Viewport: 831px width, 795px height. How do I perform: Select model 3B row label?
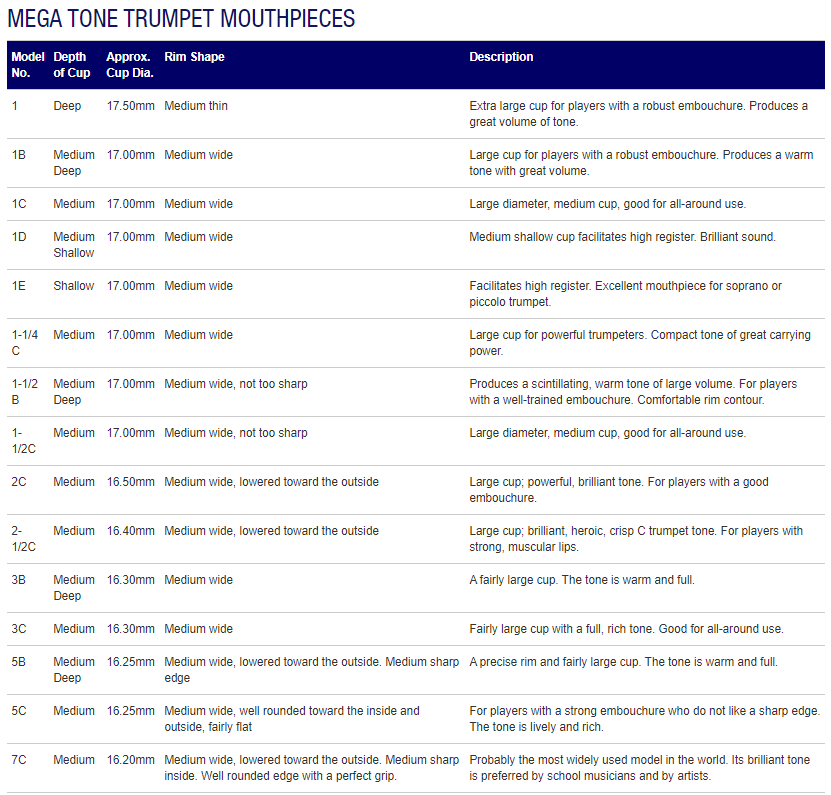click(x=19, y=580)
